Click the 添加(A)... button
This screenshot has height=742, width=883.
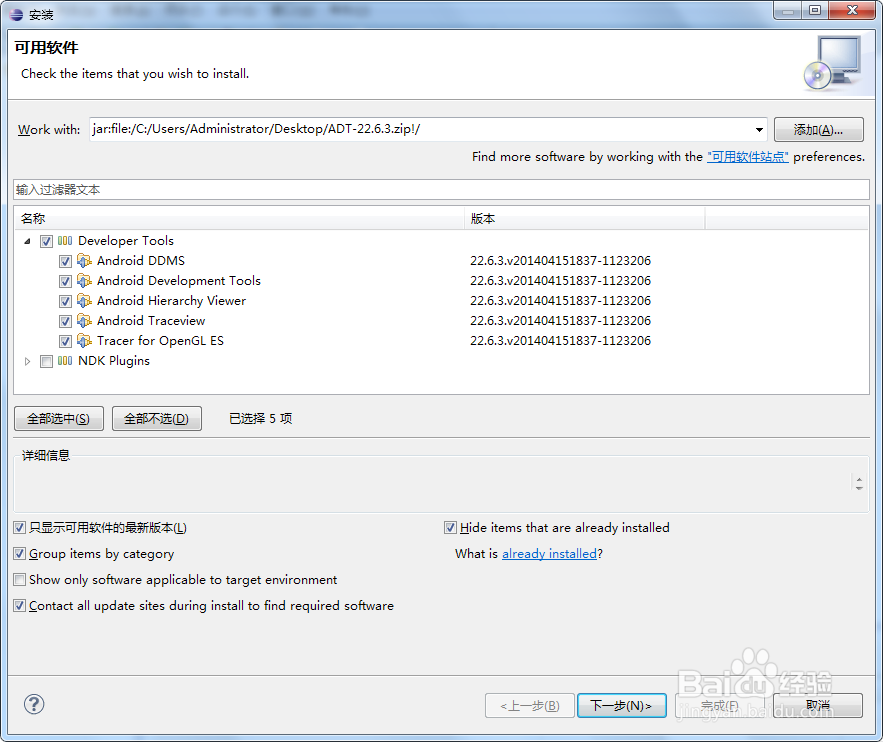click(x=818, y=129)
